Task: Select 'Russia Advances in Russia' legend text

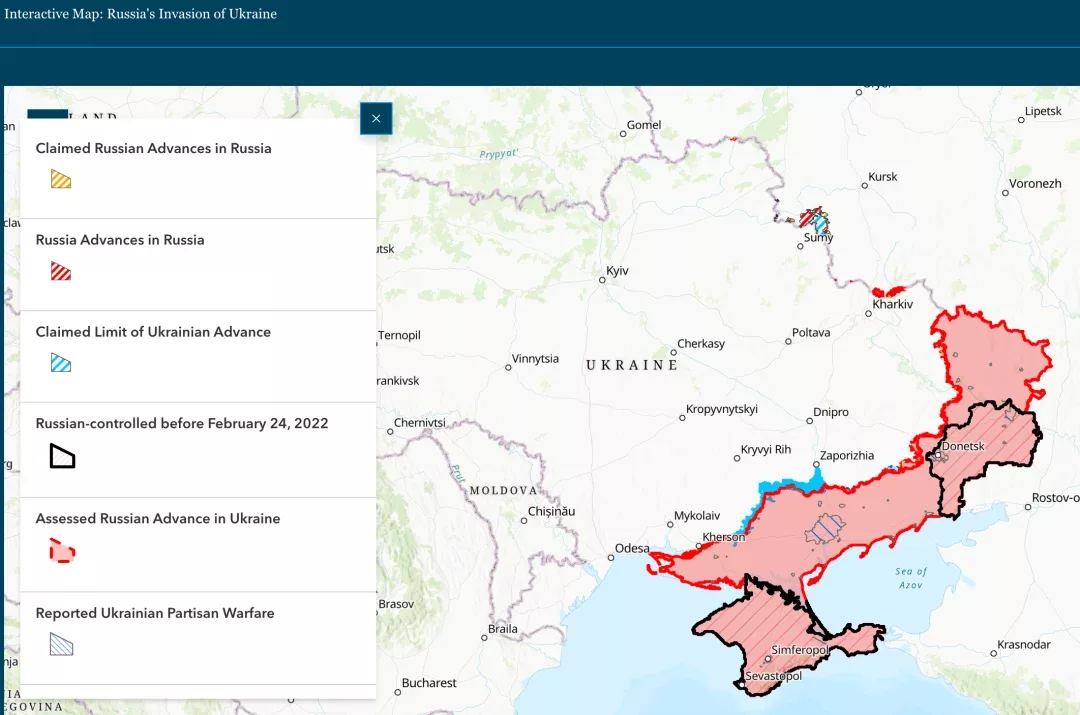Action: tap(120, 240)
